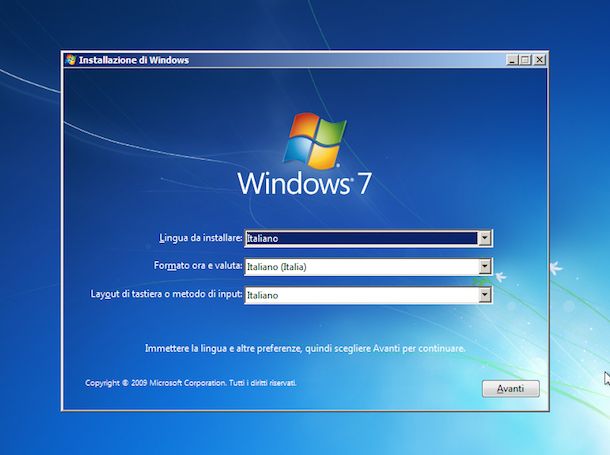Click the Lingua da installare label
Screen dimensions: 610x455
coord(201,238)
